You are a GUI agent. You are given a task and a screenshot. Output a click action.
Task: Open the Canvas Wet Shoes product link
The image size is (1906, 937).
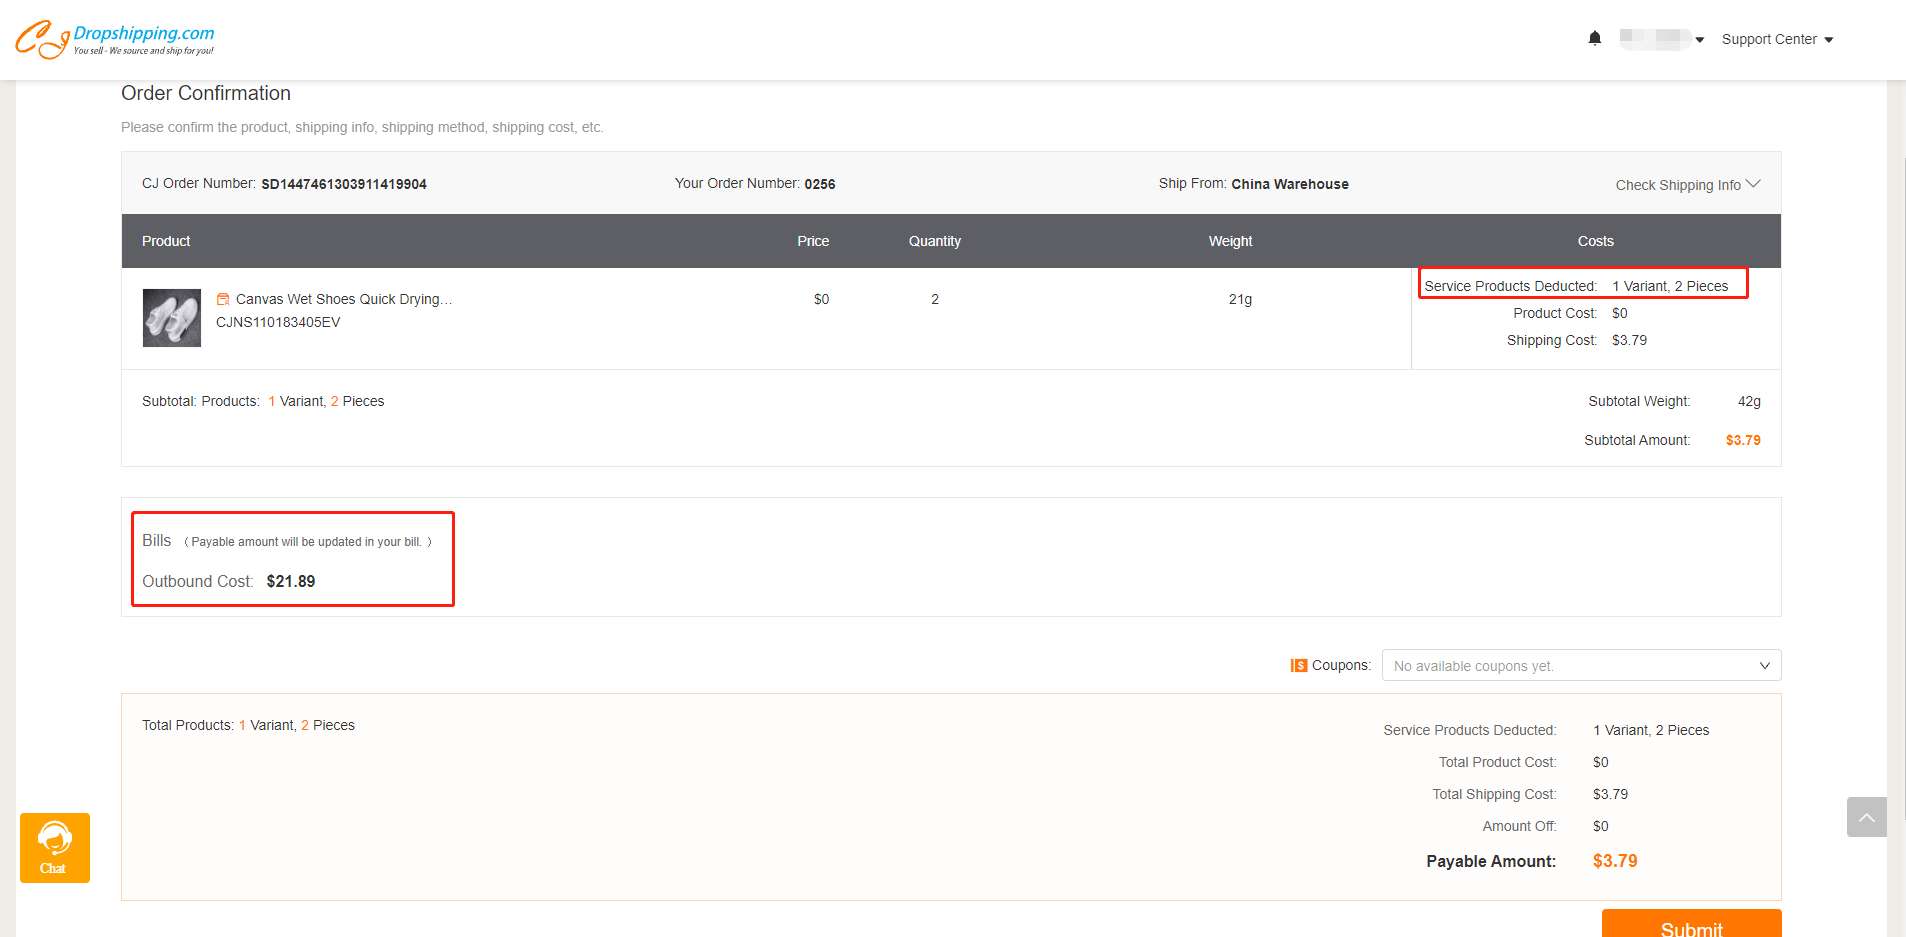[x=343, y=299]
